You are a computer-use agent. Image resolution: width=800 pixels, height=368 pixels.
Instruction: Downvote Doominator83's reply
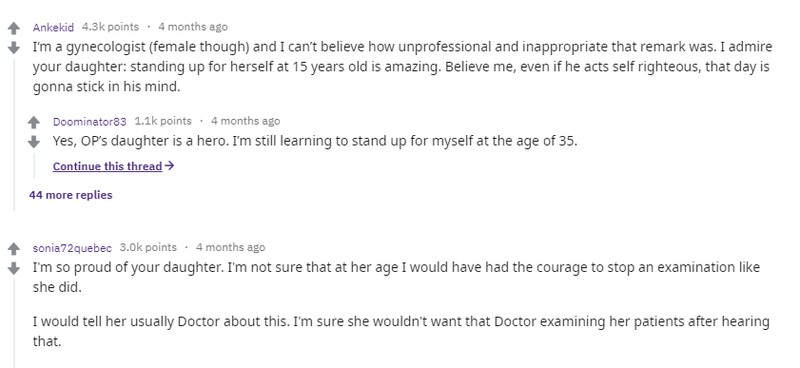point(34,141)
